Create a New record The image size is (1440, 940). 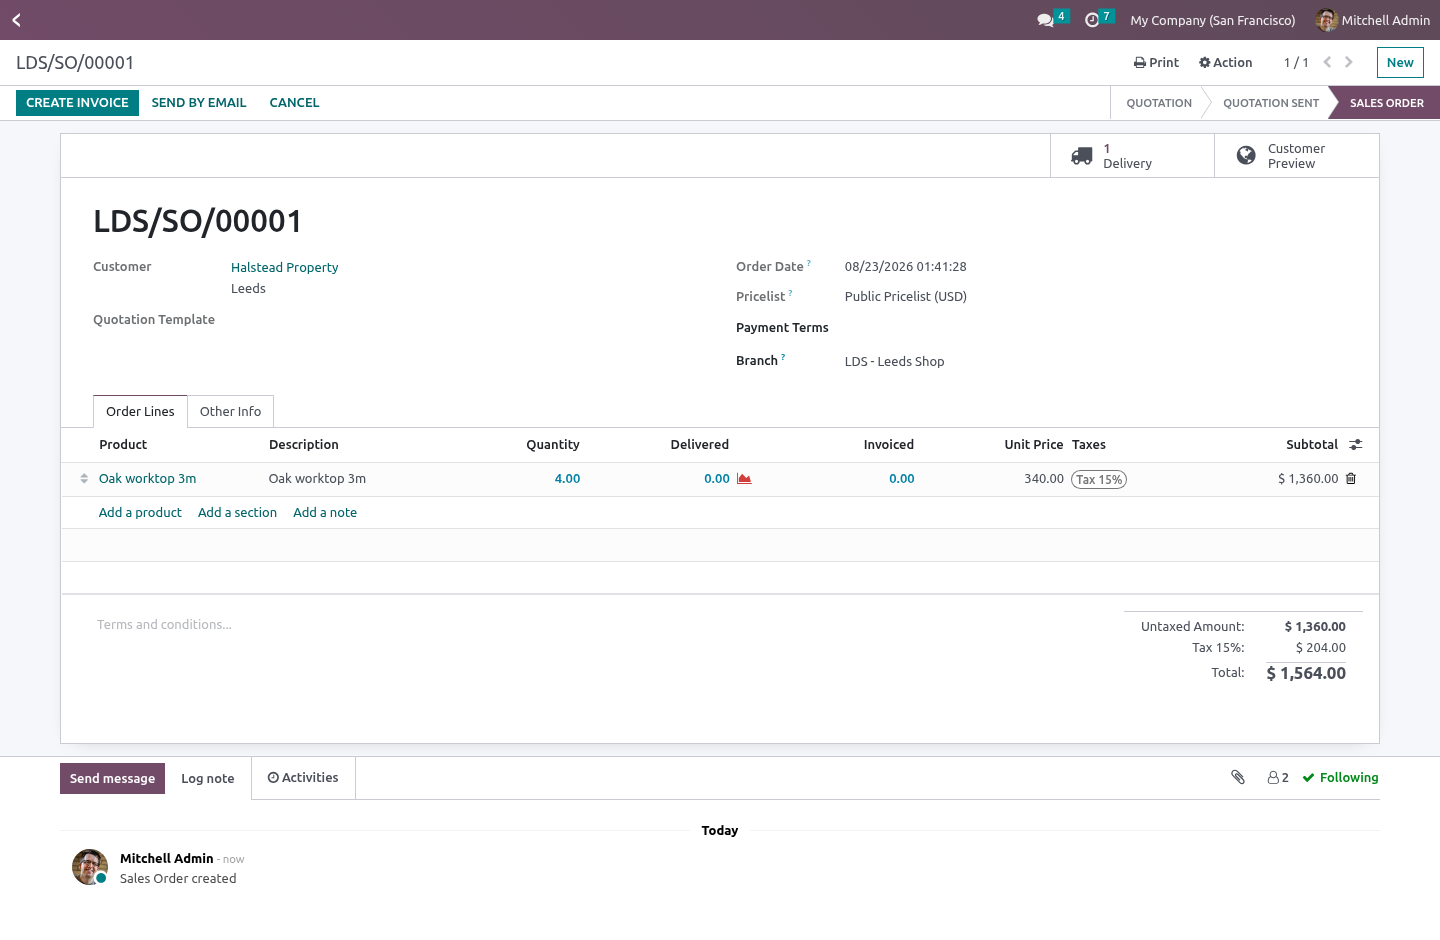click(x=1400, y=62)
